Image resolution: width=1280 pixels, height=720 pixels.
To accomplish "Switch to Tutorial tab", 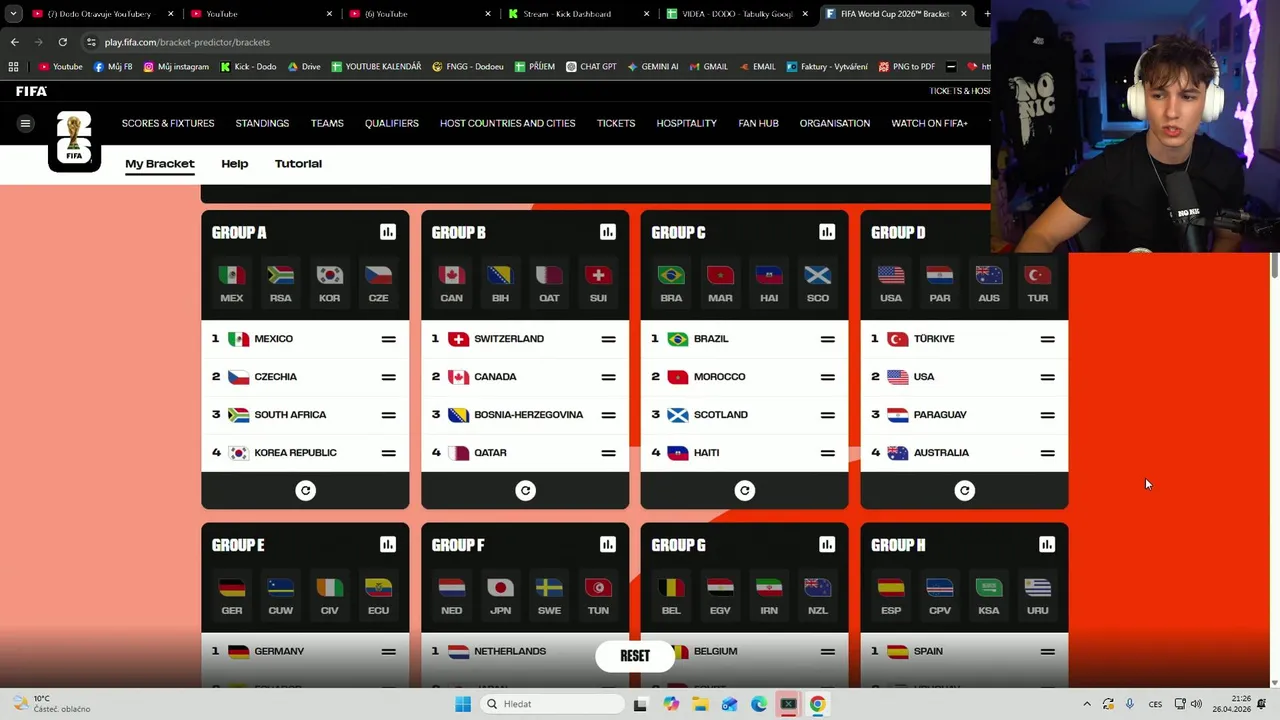I will pos(298,164).
